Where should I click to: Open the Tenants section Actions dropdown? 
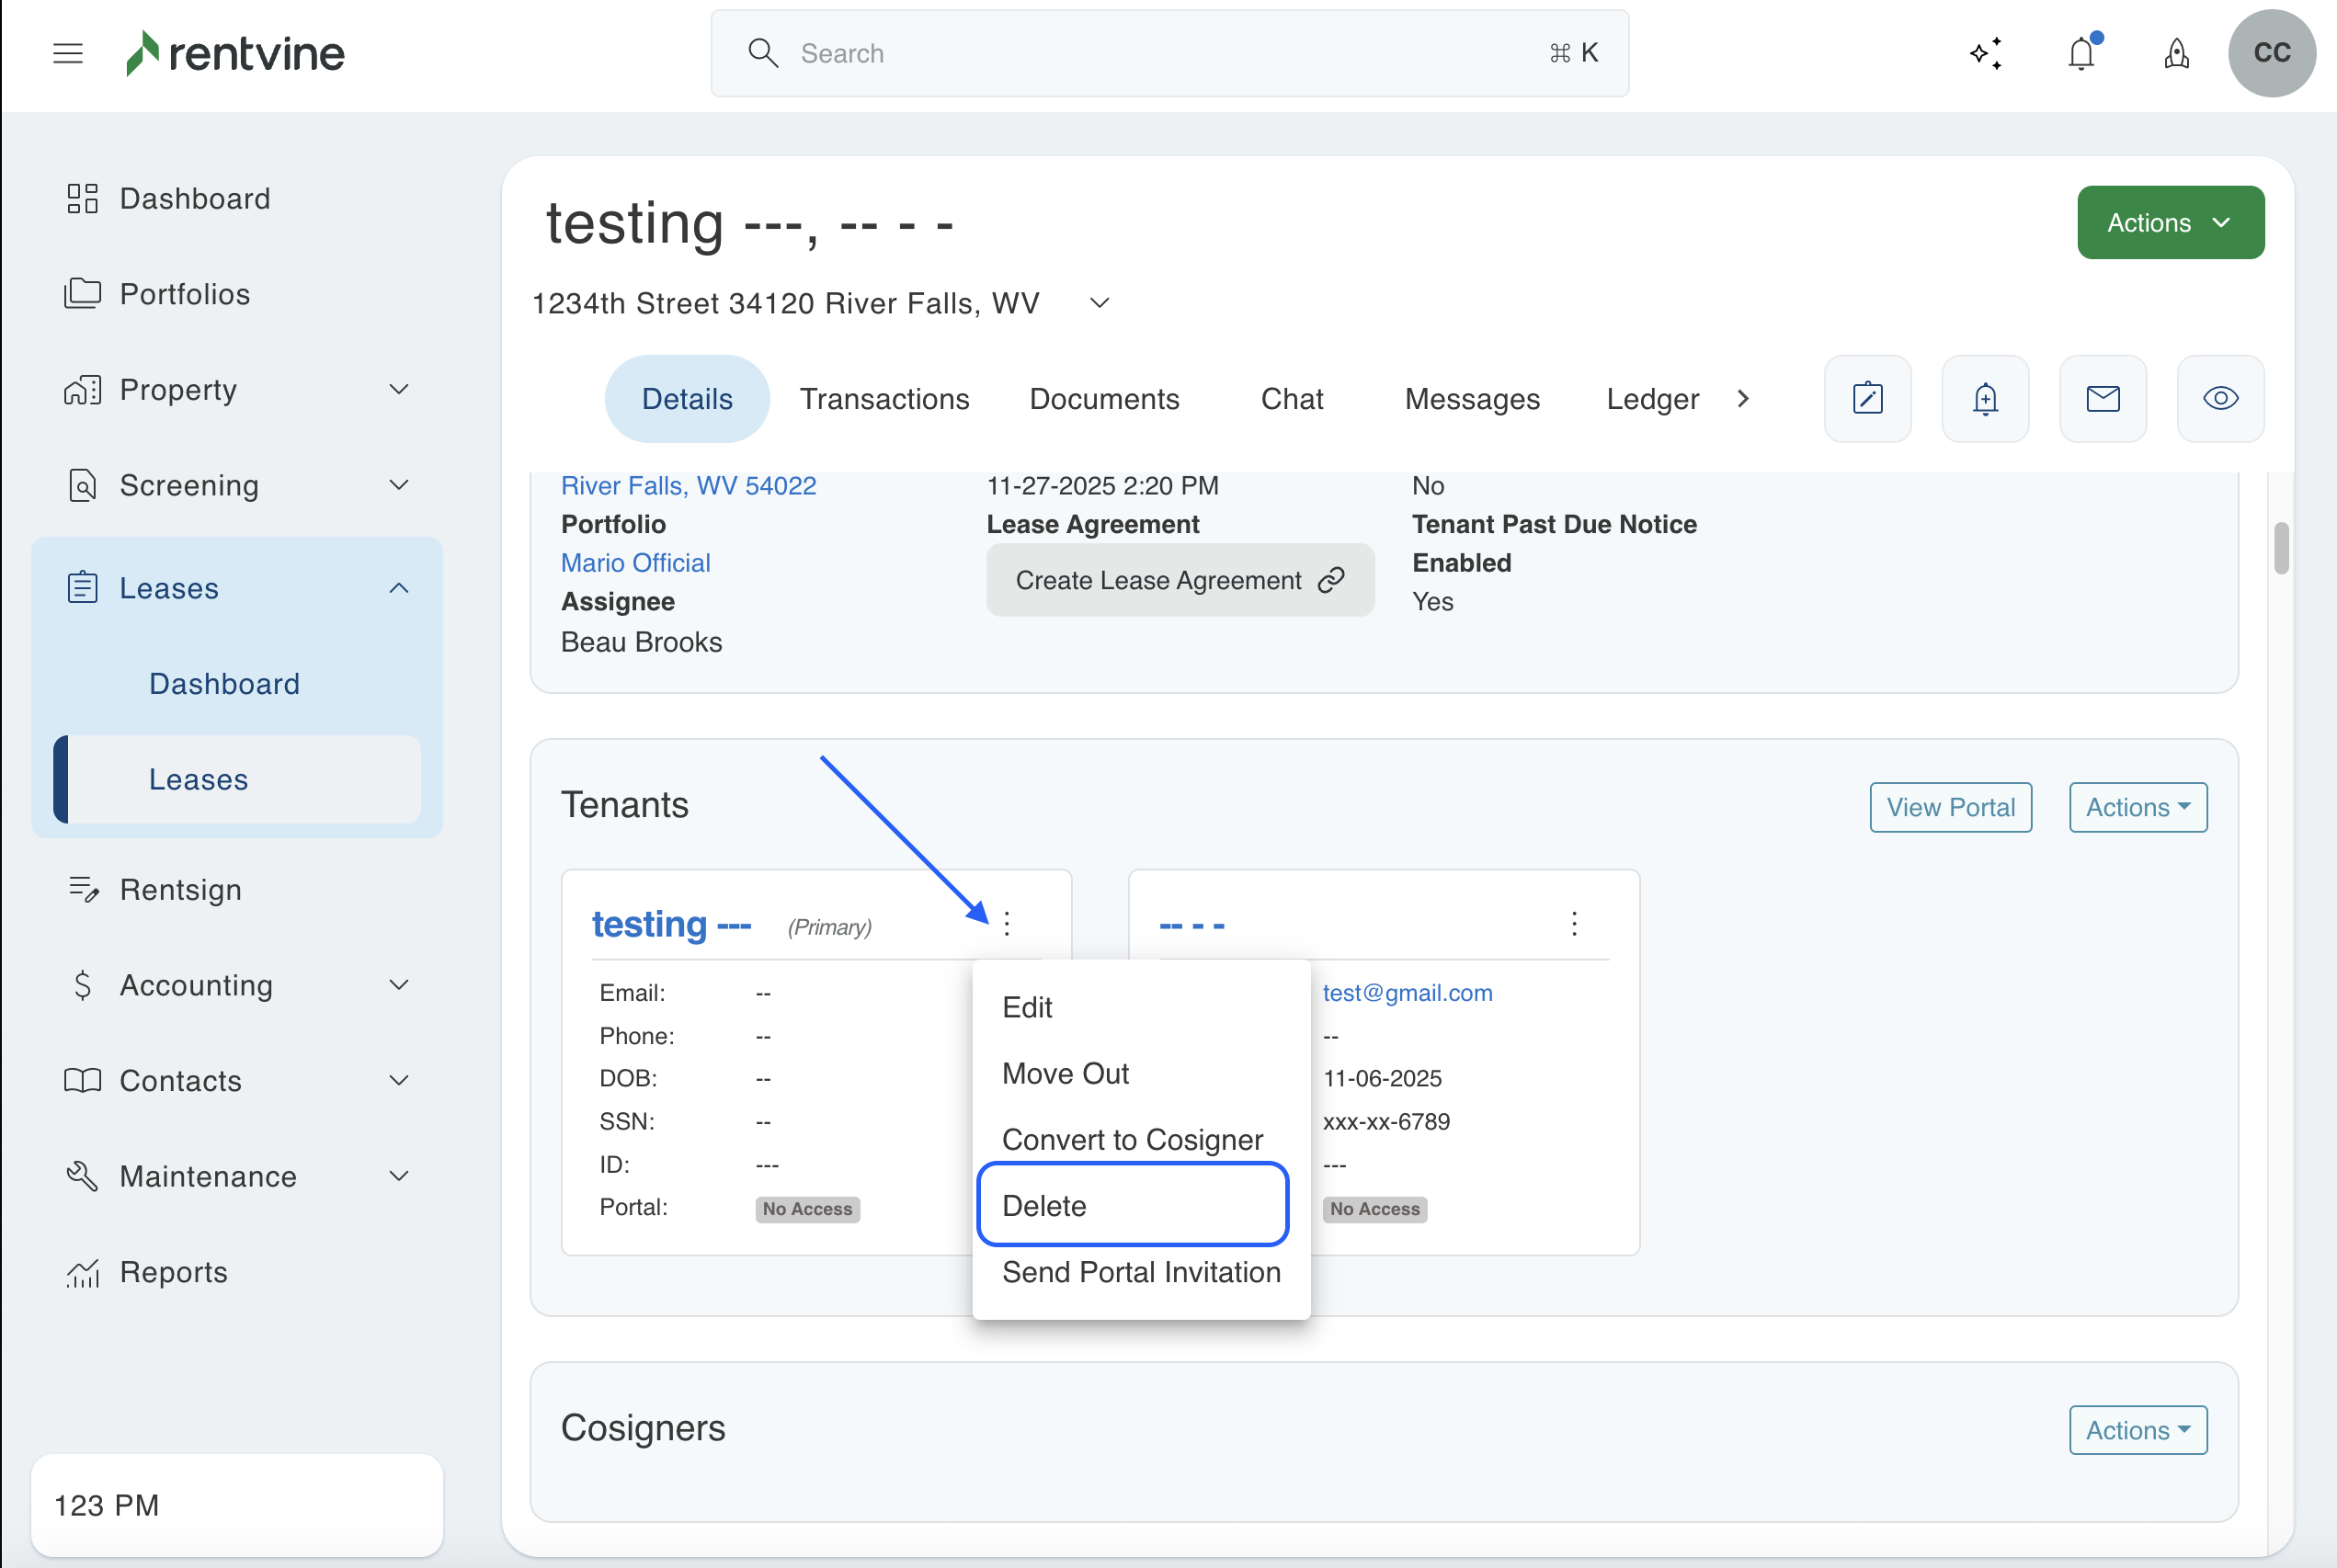click(x=2137, y=807)
